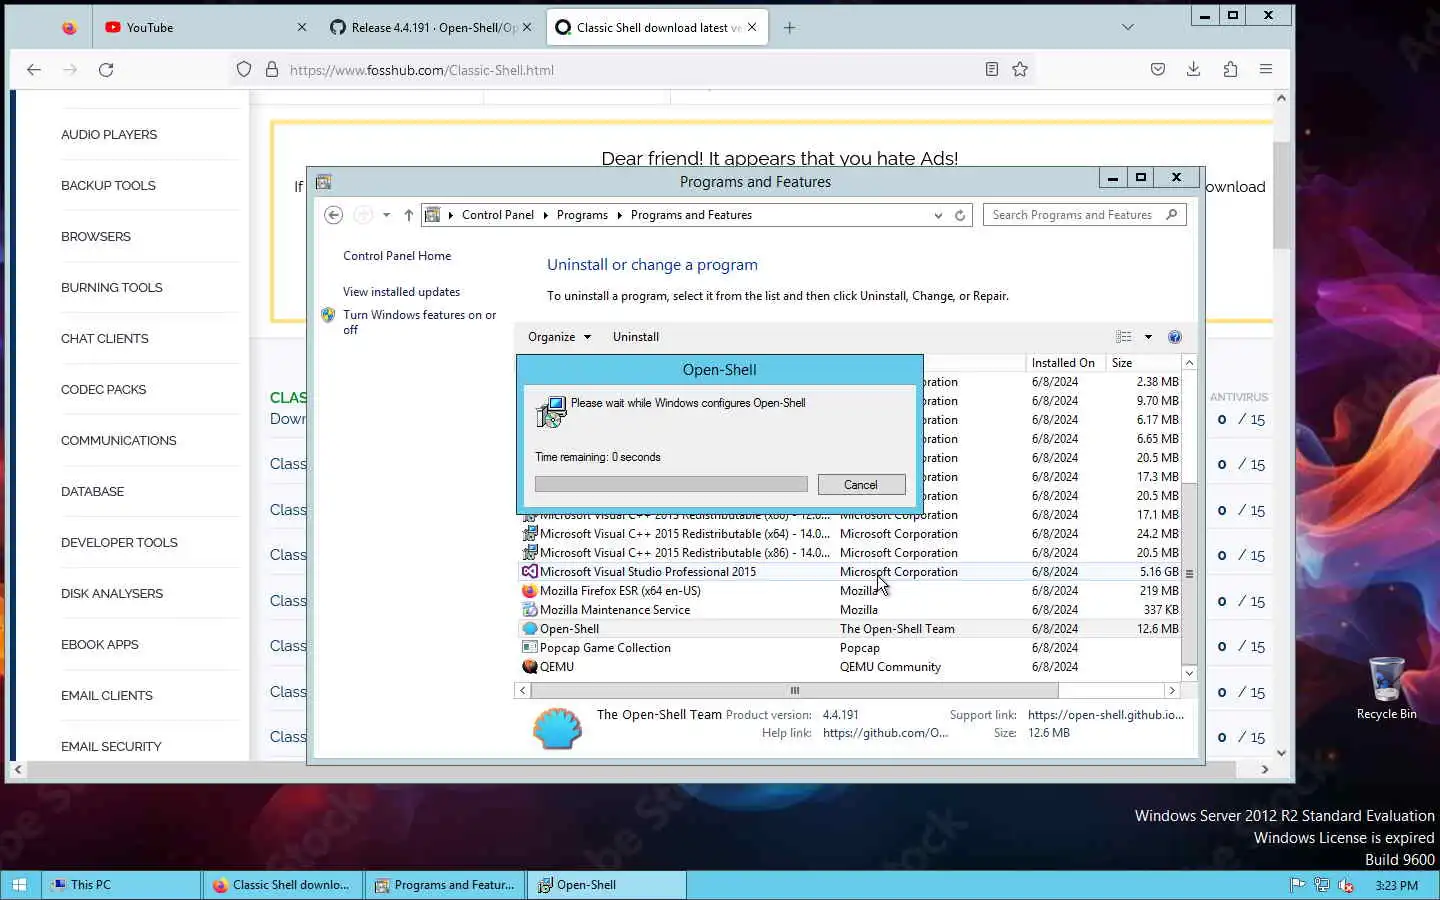Viewport: 1440px width, 900px height.
Task: Click the Firefox reload page icon
Action: [x=106, y=70]
